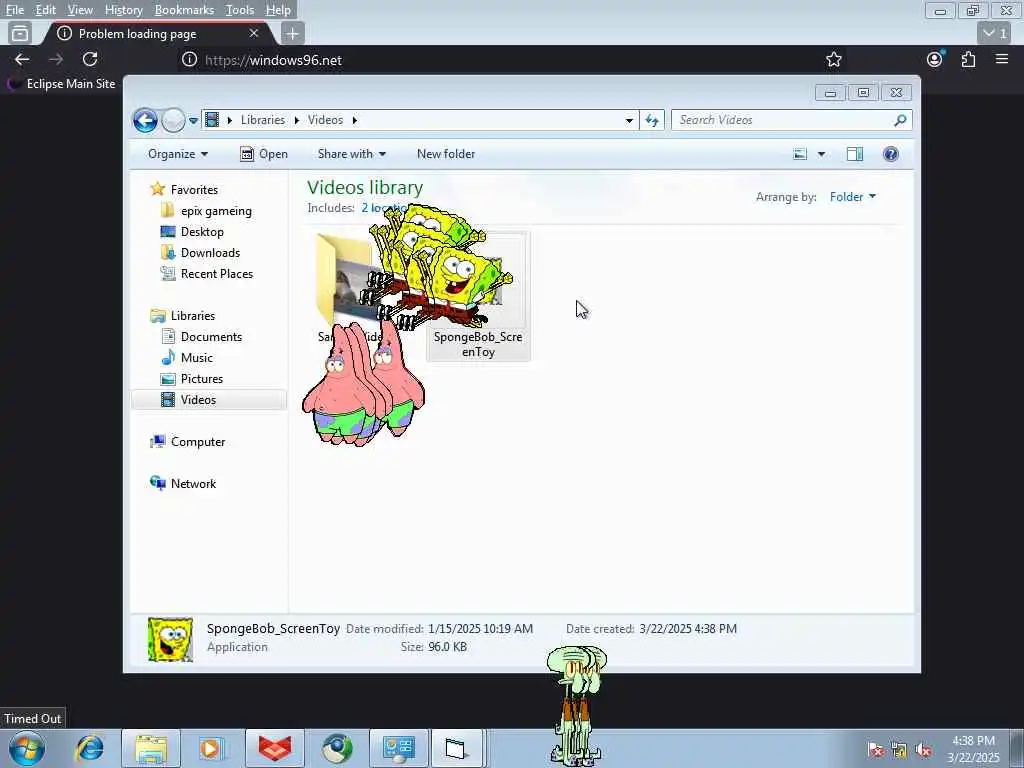
Task: Open Windows Explorer taskbar icon
Action: [151, 748]
